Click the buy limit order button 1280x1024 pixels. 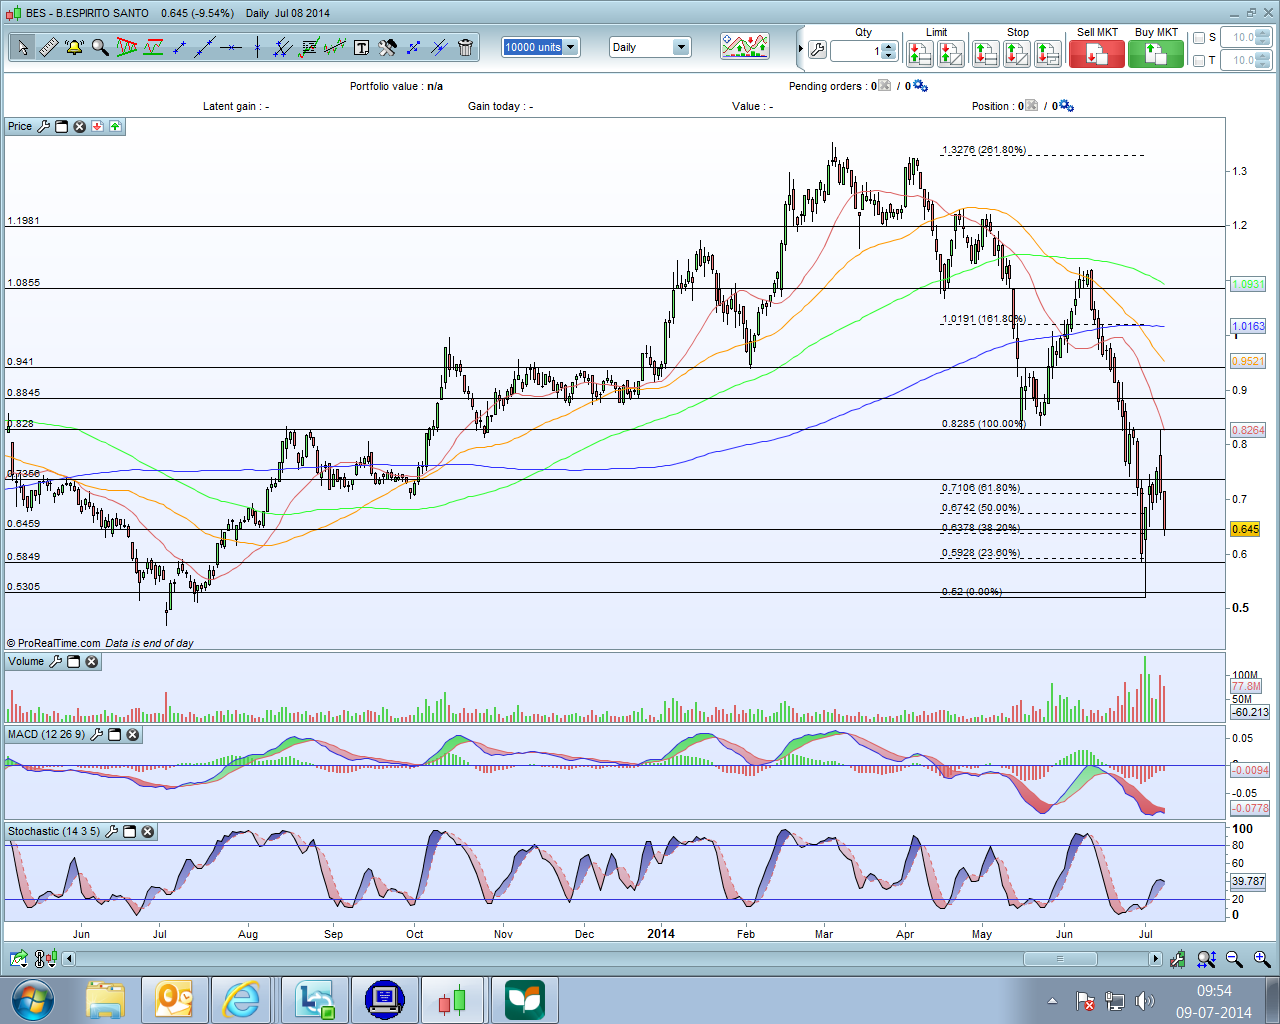tap(950, 54)
